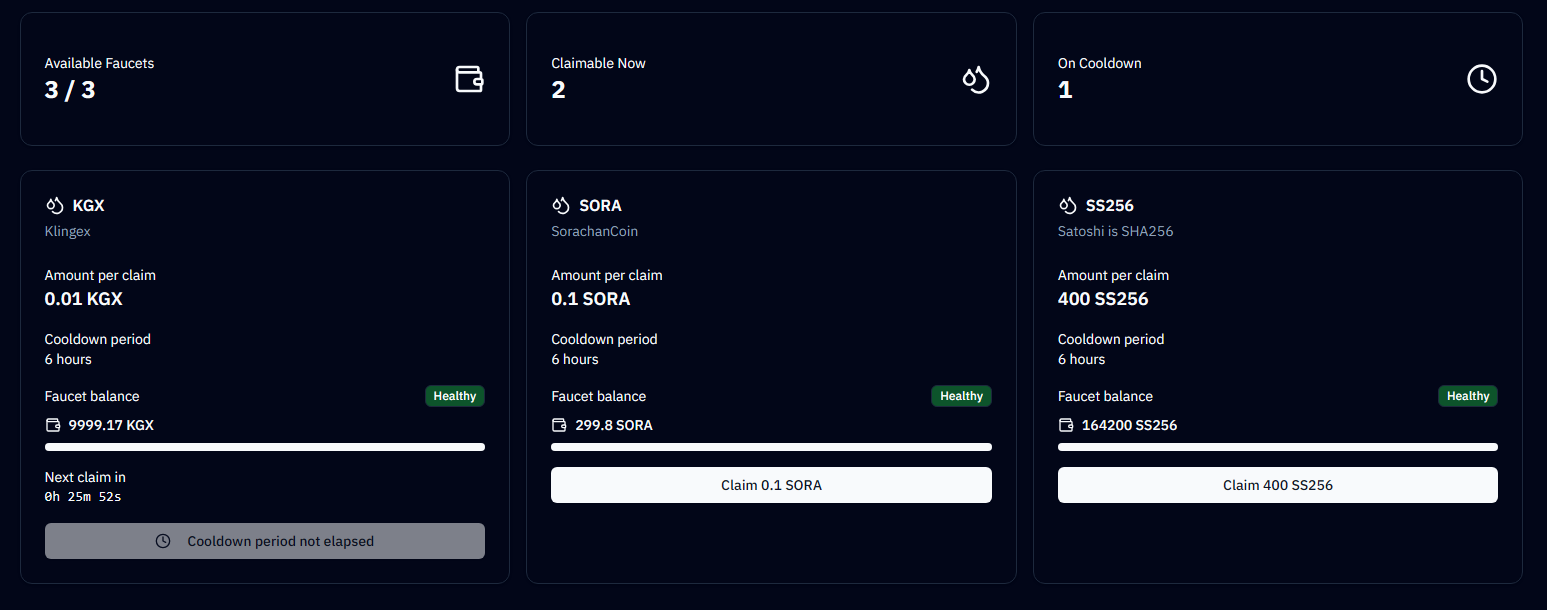Click the disabled Cooldown period not elapsed button
This screenshot has height=610, width=1547.
tap(264, 541)
